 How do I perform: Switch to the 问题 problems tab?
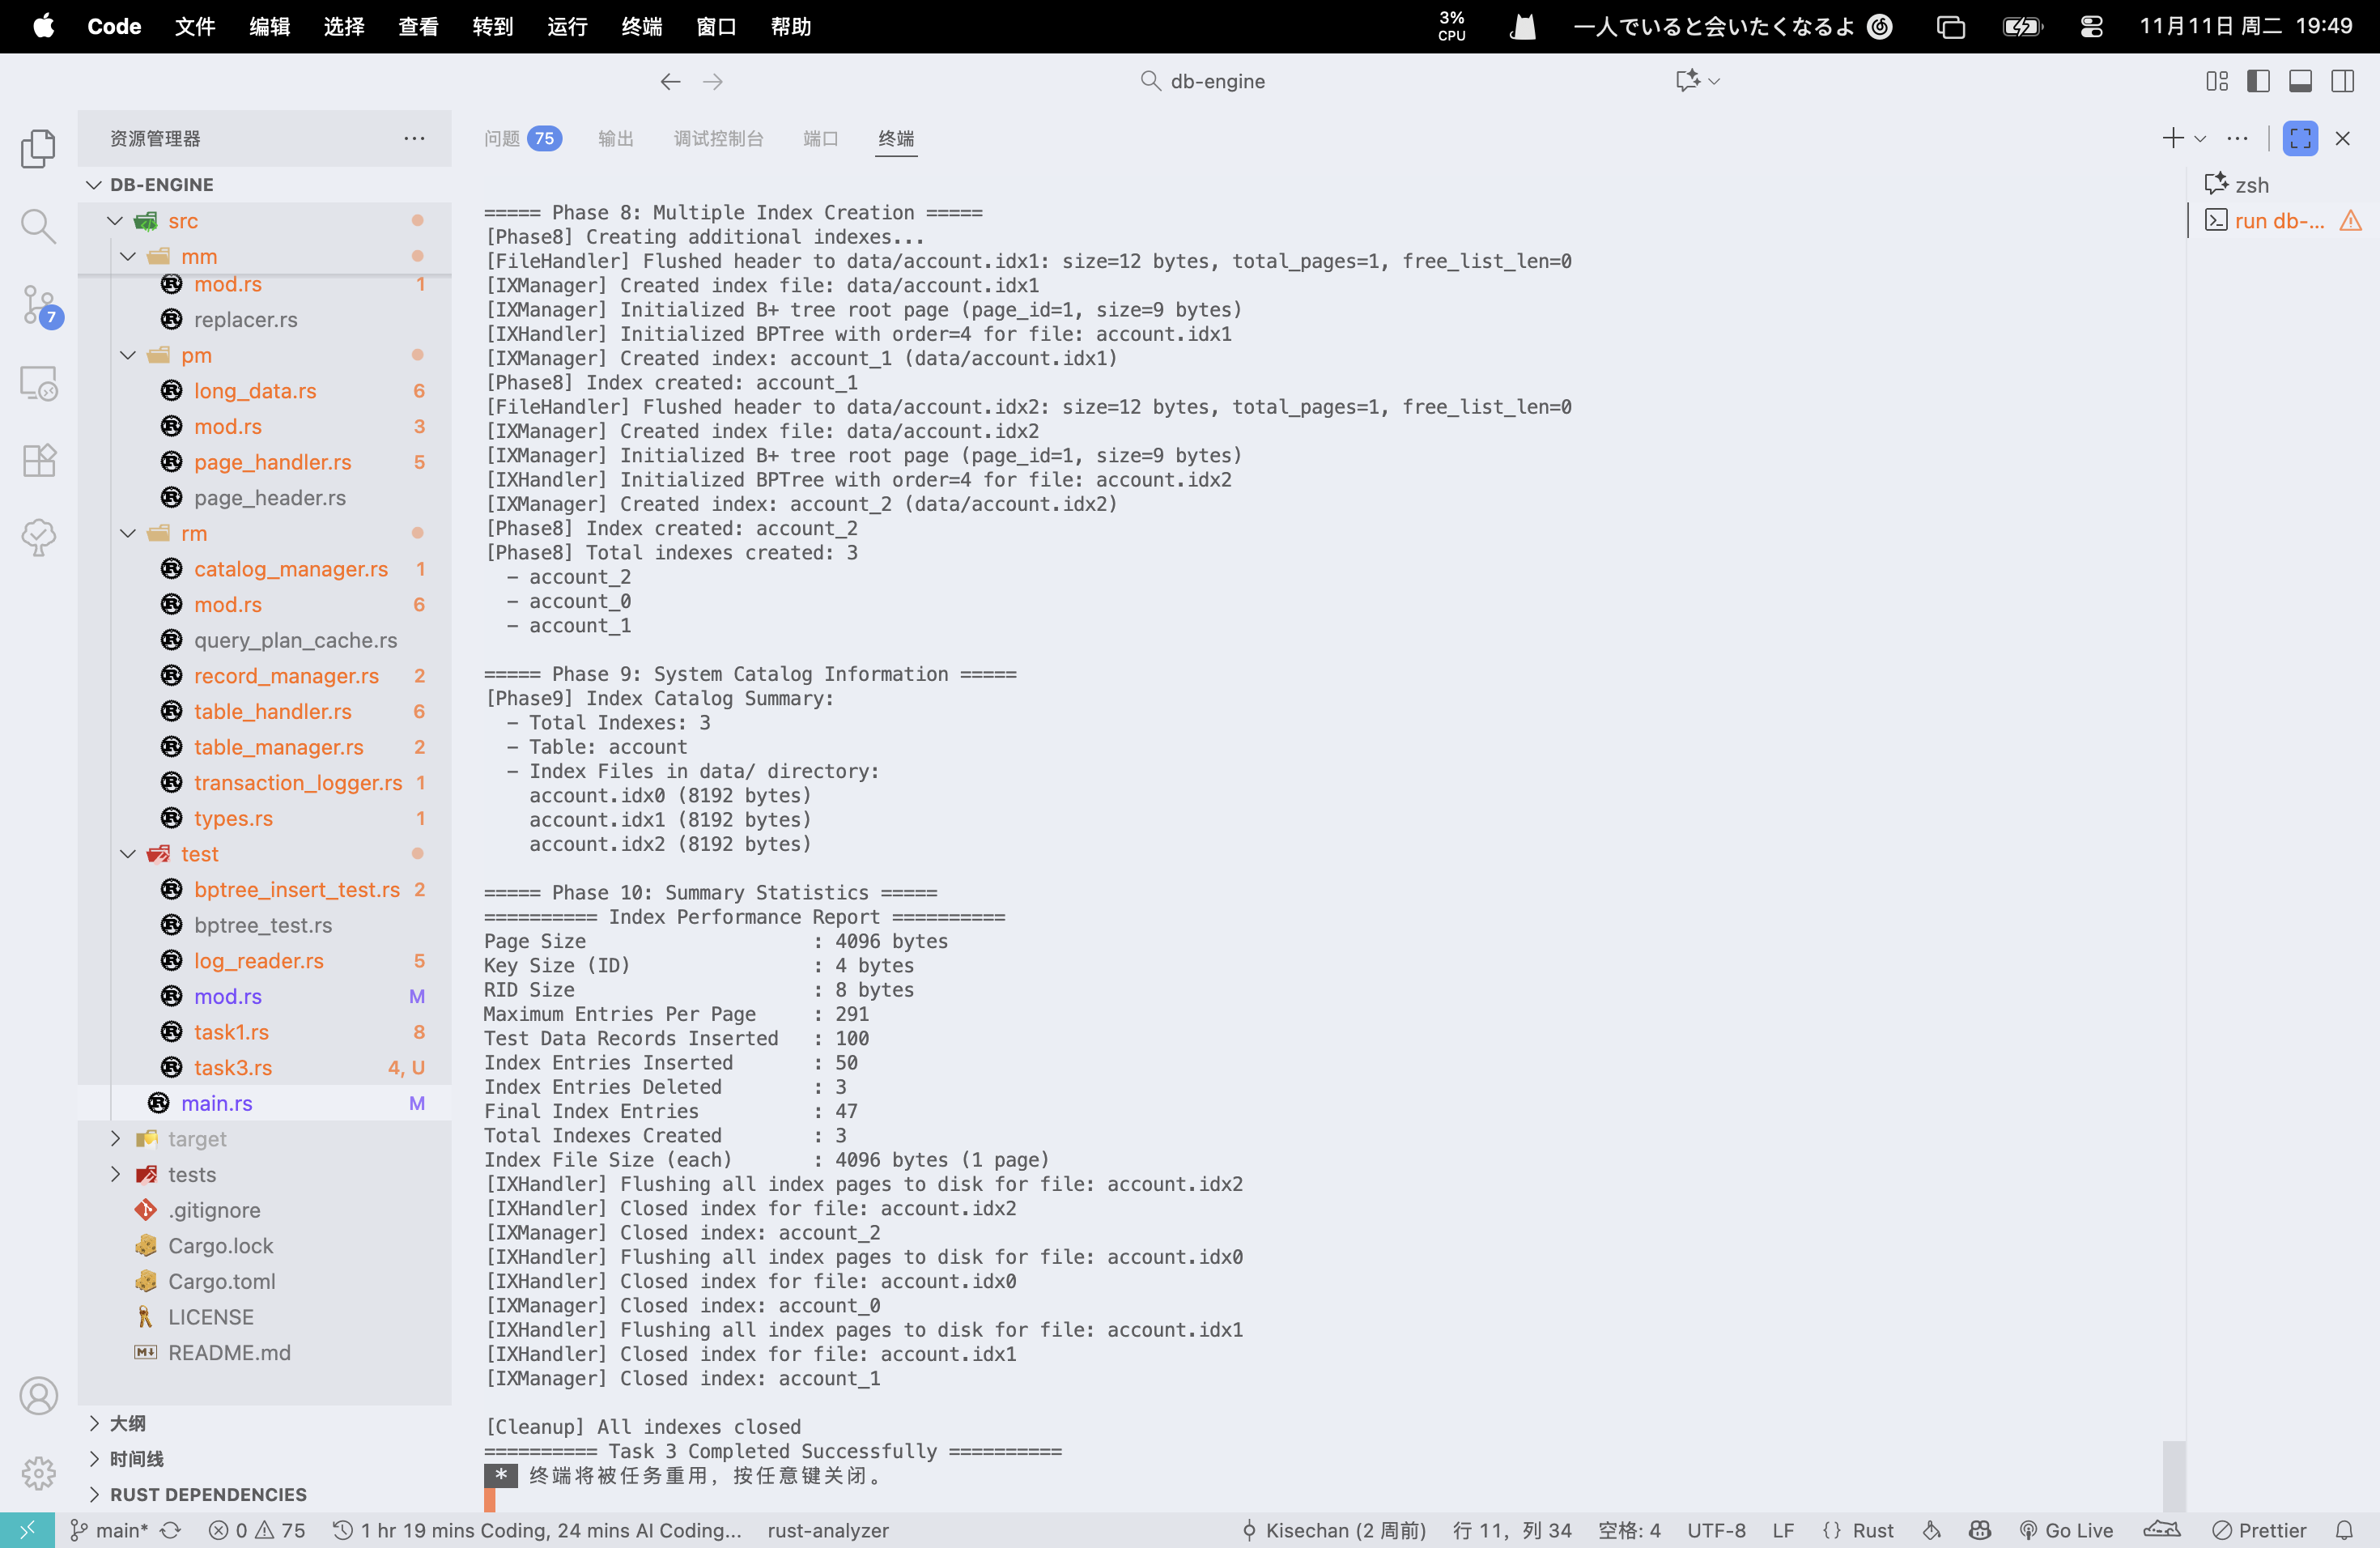(x=503, y=138)
